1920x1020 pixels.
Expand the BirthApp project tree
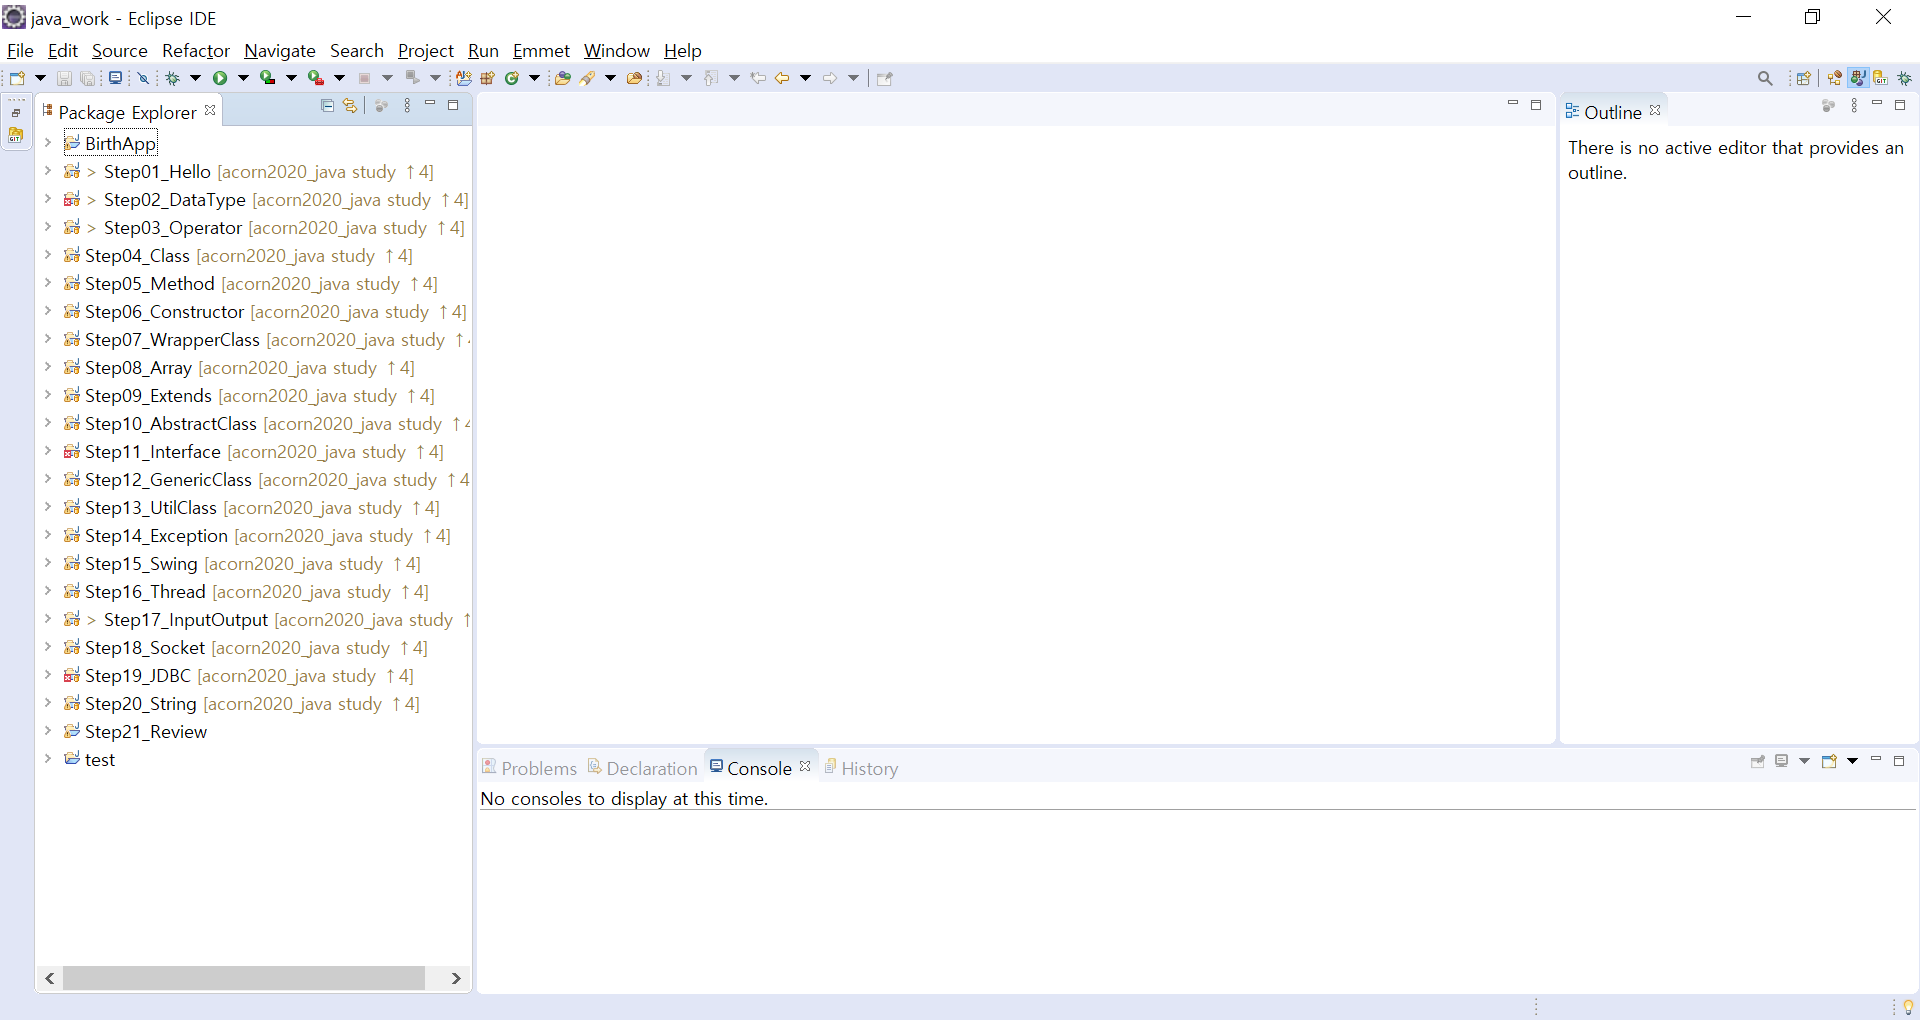47,143
